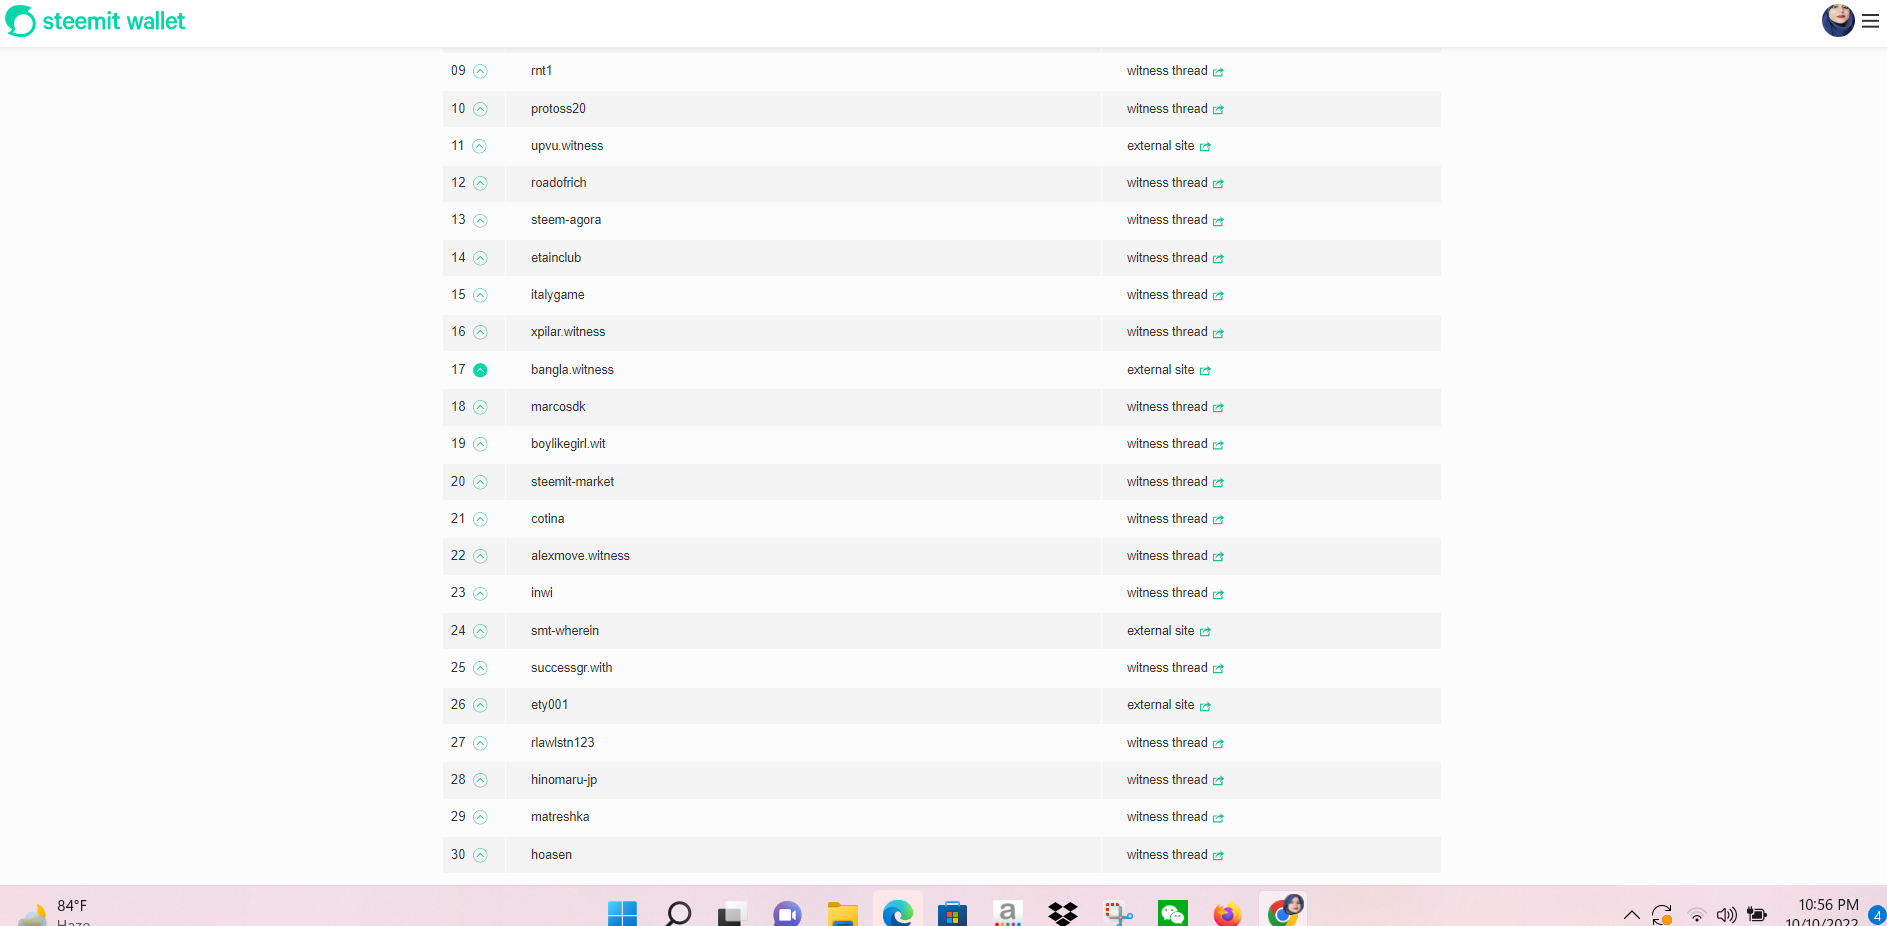Toggle vote for witness protoss20
This screenshot has width=1887, height=926.
(480, 109)
